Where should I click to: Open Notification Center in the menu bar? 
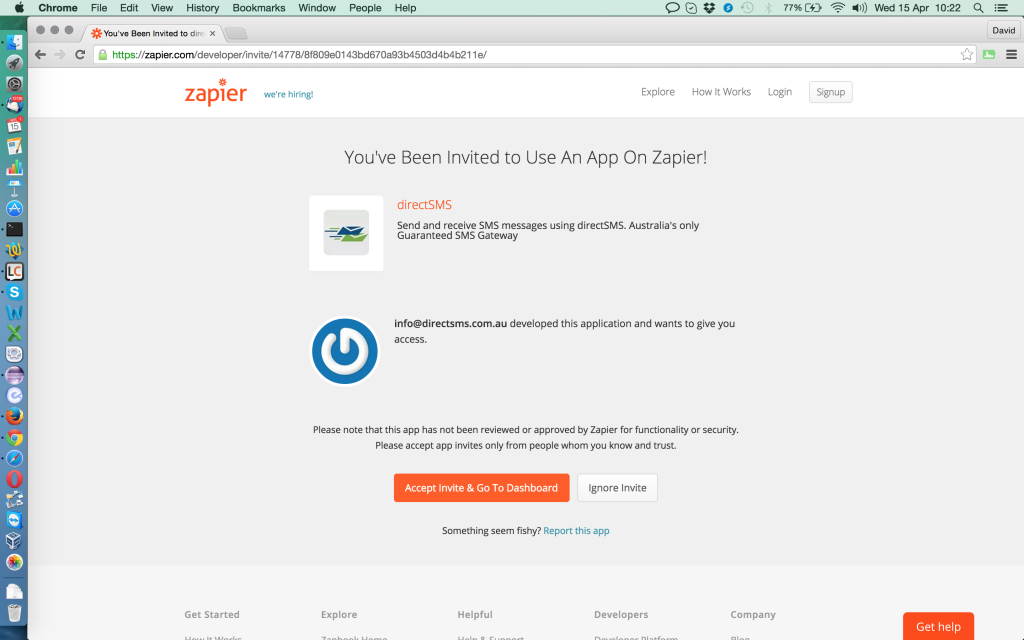point(1001,8)
